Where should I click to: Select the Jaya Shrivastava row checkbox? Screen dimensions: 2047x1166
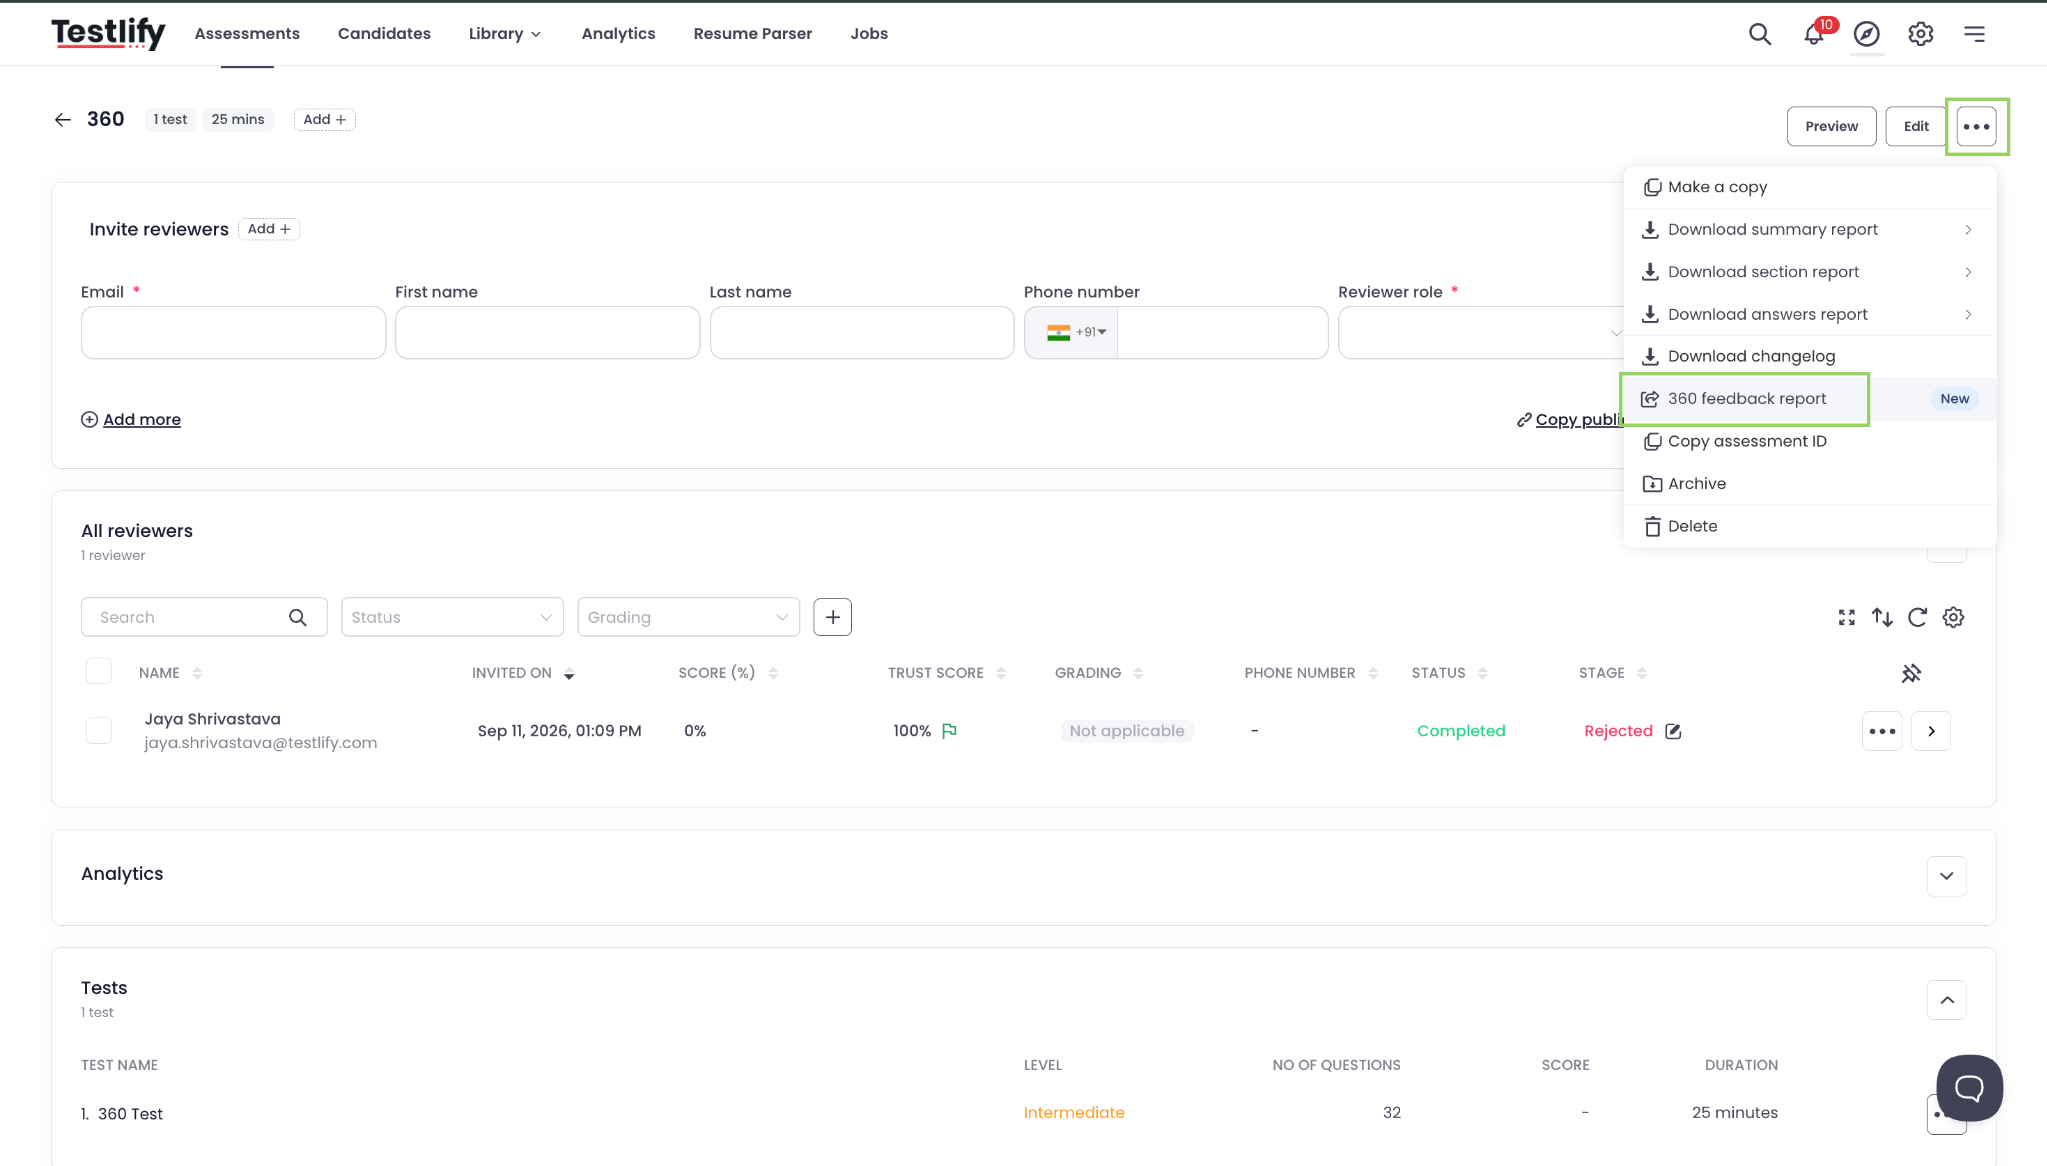99,731
